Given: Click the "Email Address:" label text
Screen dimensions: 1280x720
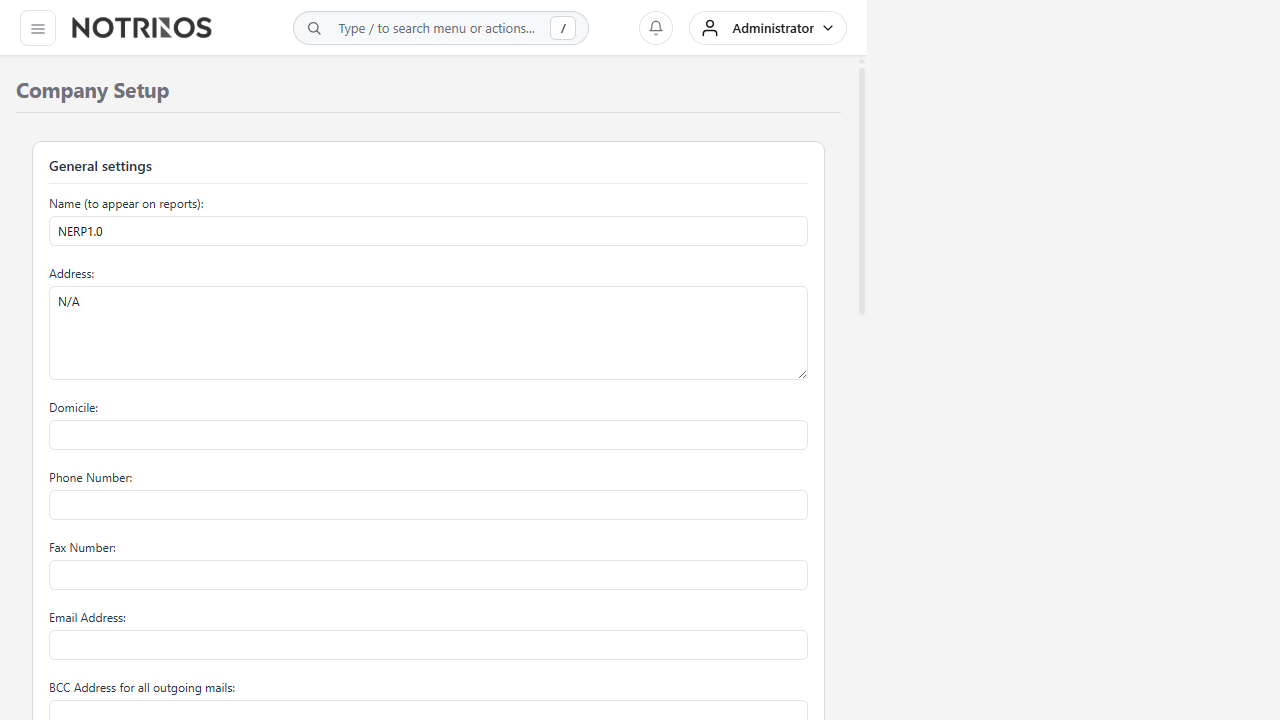Looking at the screenshot, I should click(x=87, y=618).
